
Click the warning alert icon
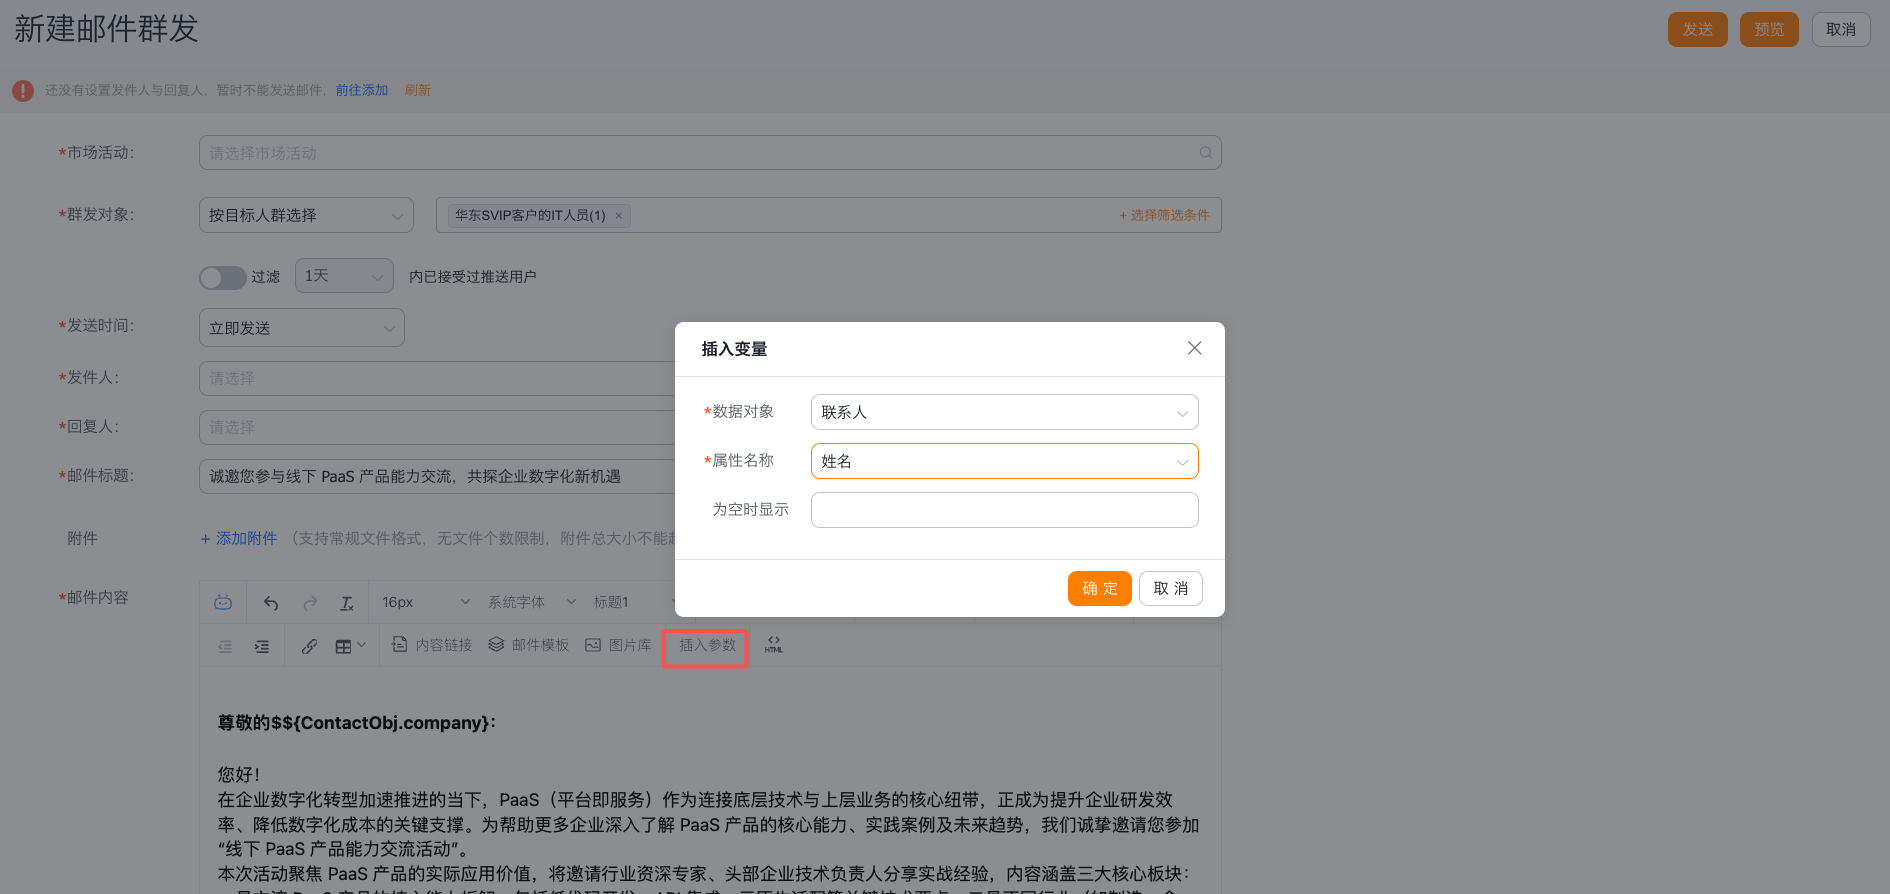tap(23, 90)
